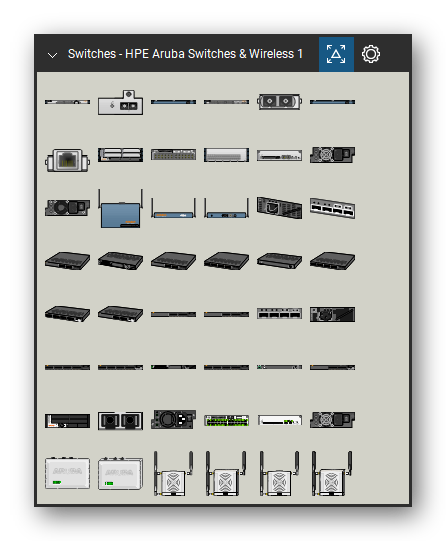The height and width of the screenshot is (541, 446).
Task: Pick the dual black fan tray shape
Action: (x=120, y=421)
